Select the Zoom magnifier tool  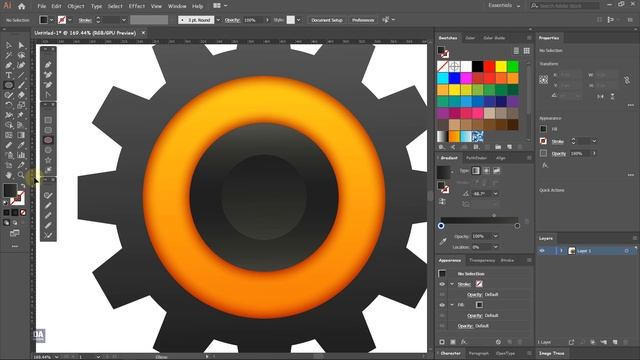(x=21, y=175)
